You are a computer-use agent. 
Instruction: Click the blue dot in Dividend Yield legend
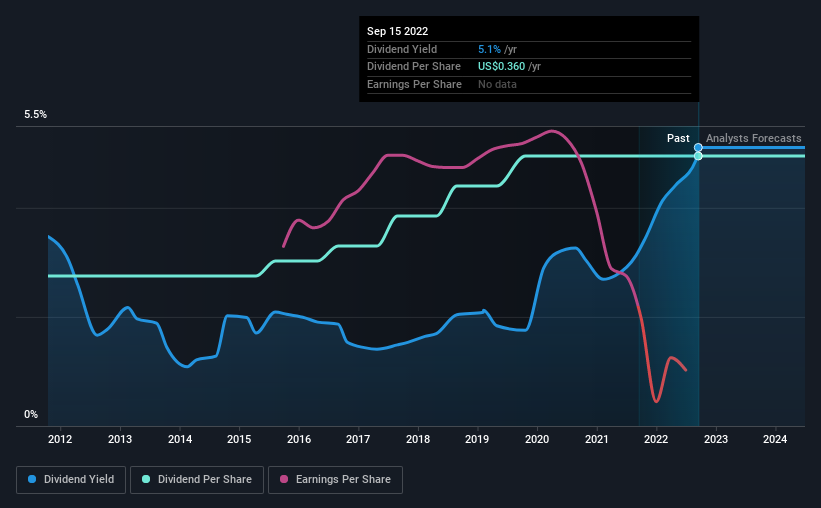pyautogui.click(x=32, y=479)
